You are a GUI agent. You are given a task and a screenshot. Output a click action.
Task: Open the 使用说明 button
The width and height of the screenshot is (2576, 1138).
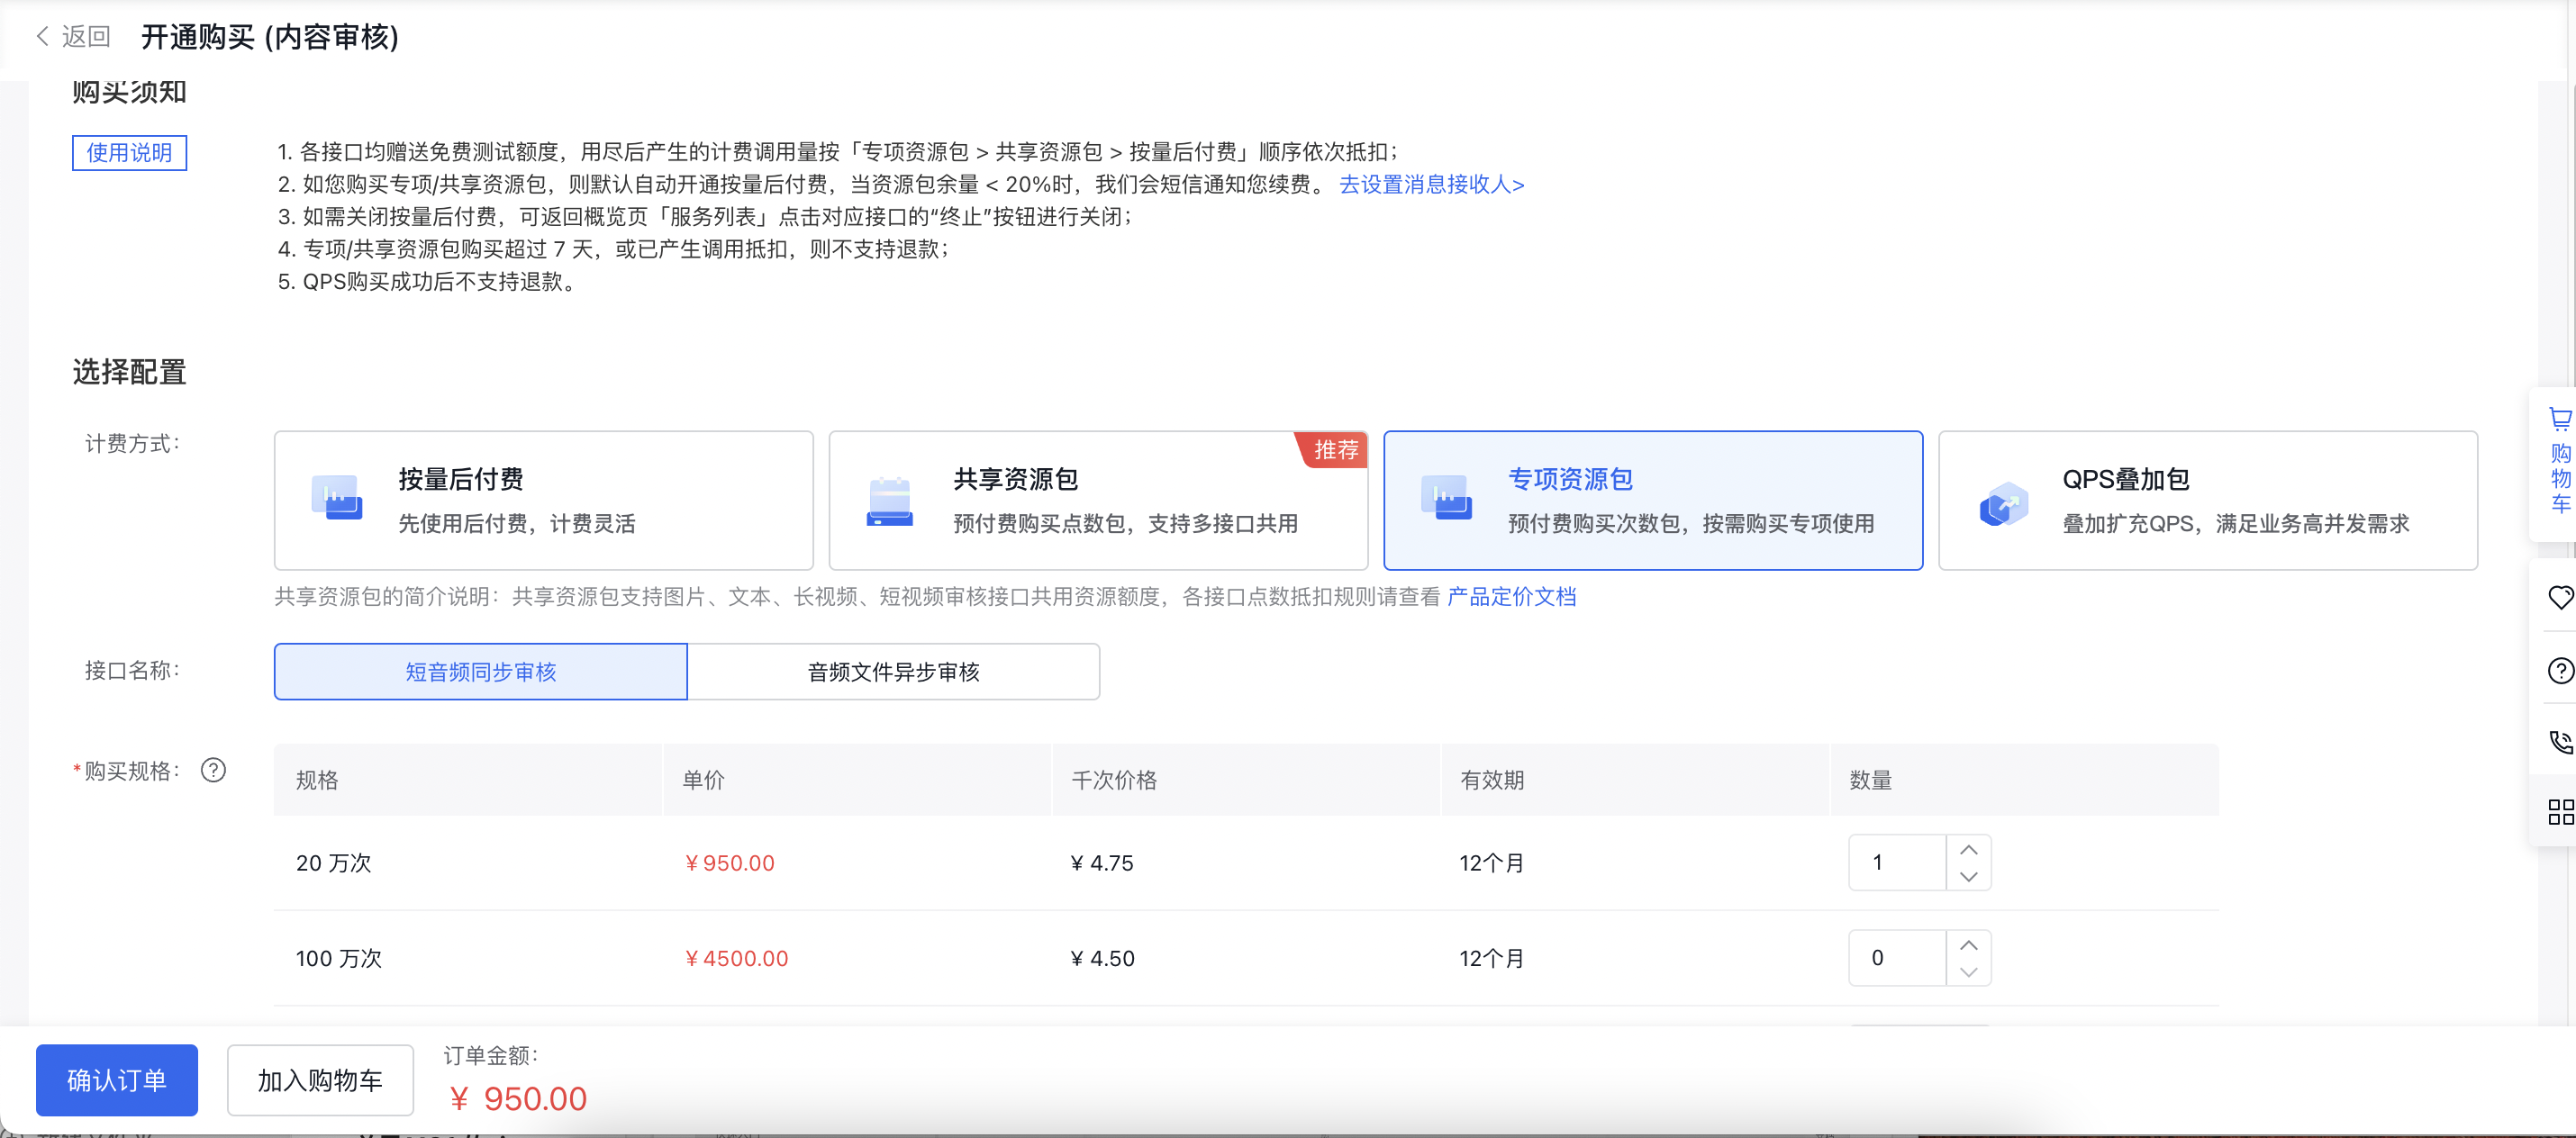click(x=129, y=153)
